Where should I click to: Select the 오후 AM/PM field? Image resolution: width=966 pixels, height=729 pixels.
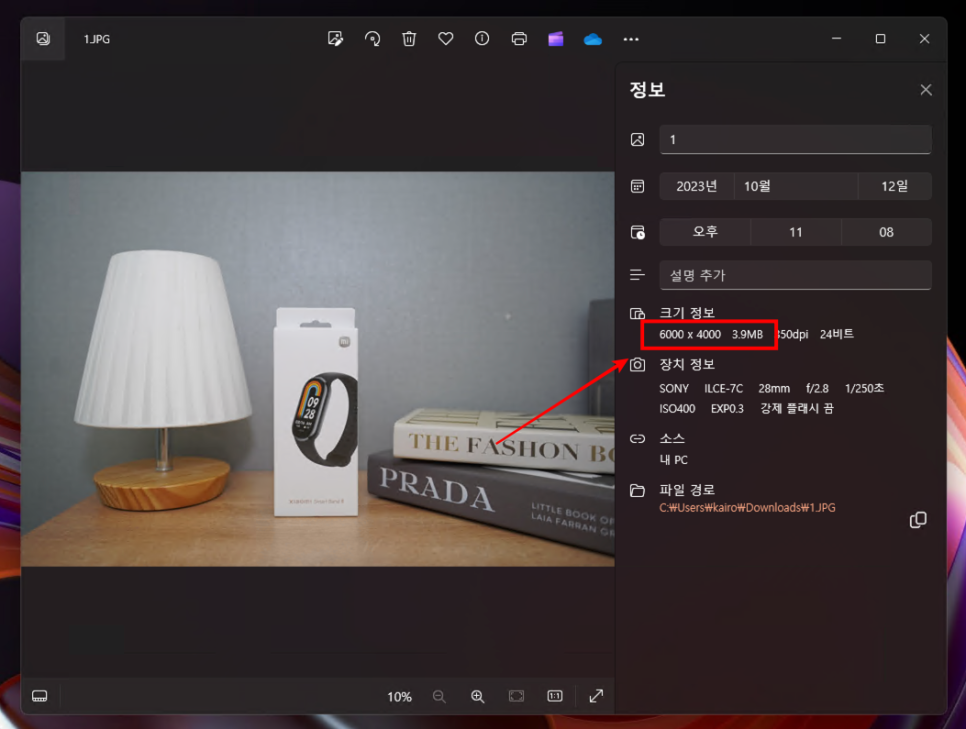[x=705, y=232]
